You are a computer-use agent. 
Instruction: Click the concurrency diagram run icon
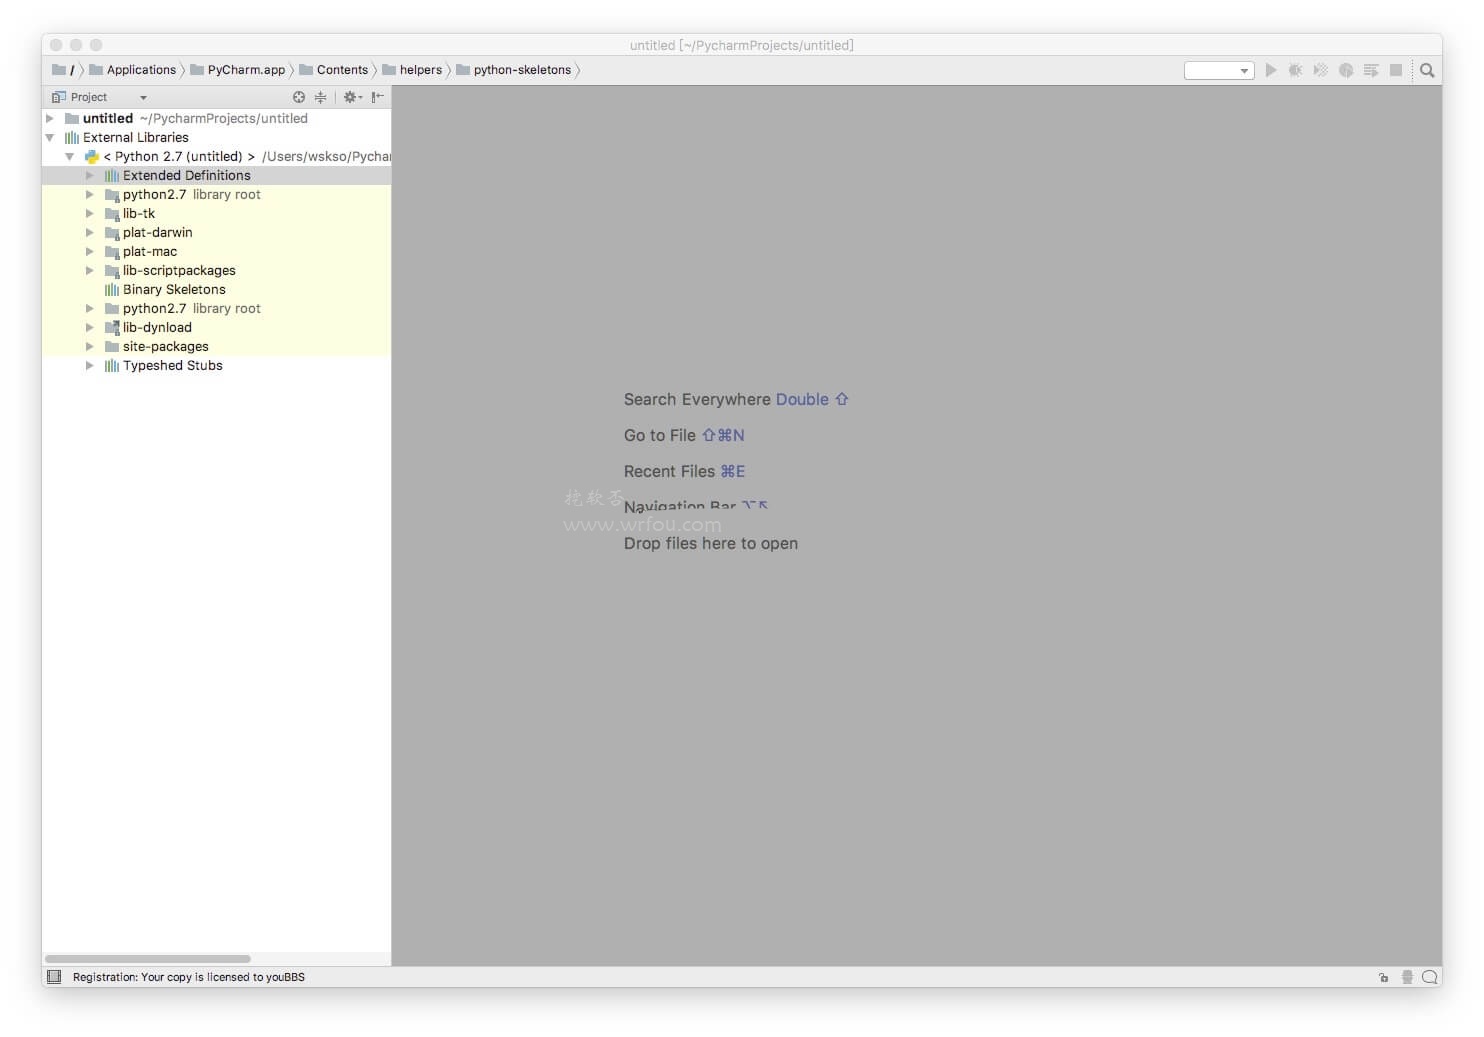click(1371, 70)
